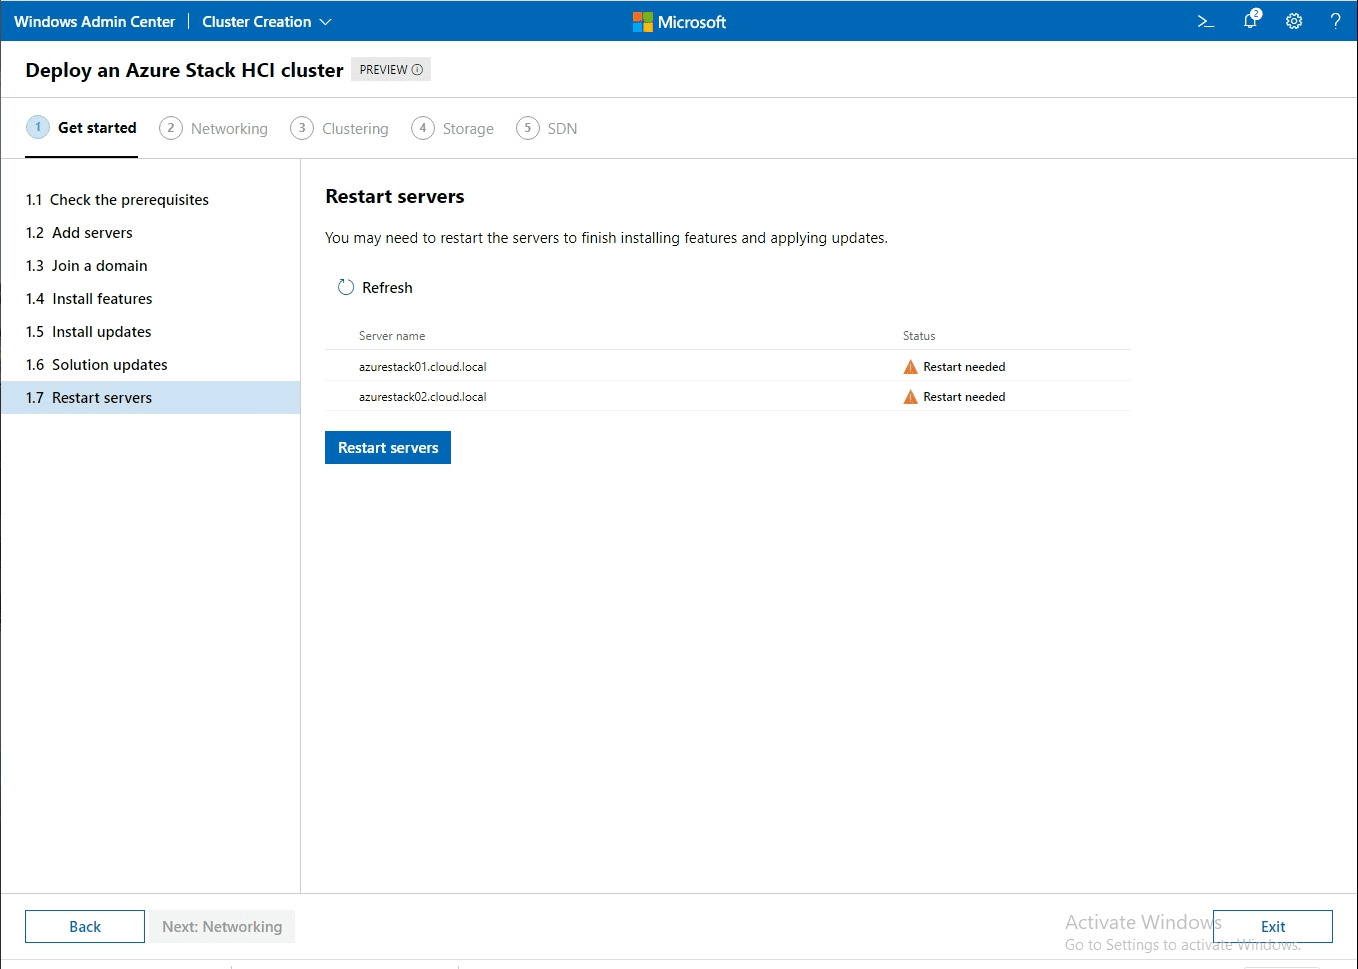The width and height of the screenshot is (1358, 969).
Task: Select the azurestack01.cloud.local server row
Action: pos(423,366)
